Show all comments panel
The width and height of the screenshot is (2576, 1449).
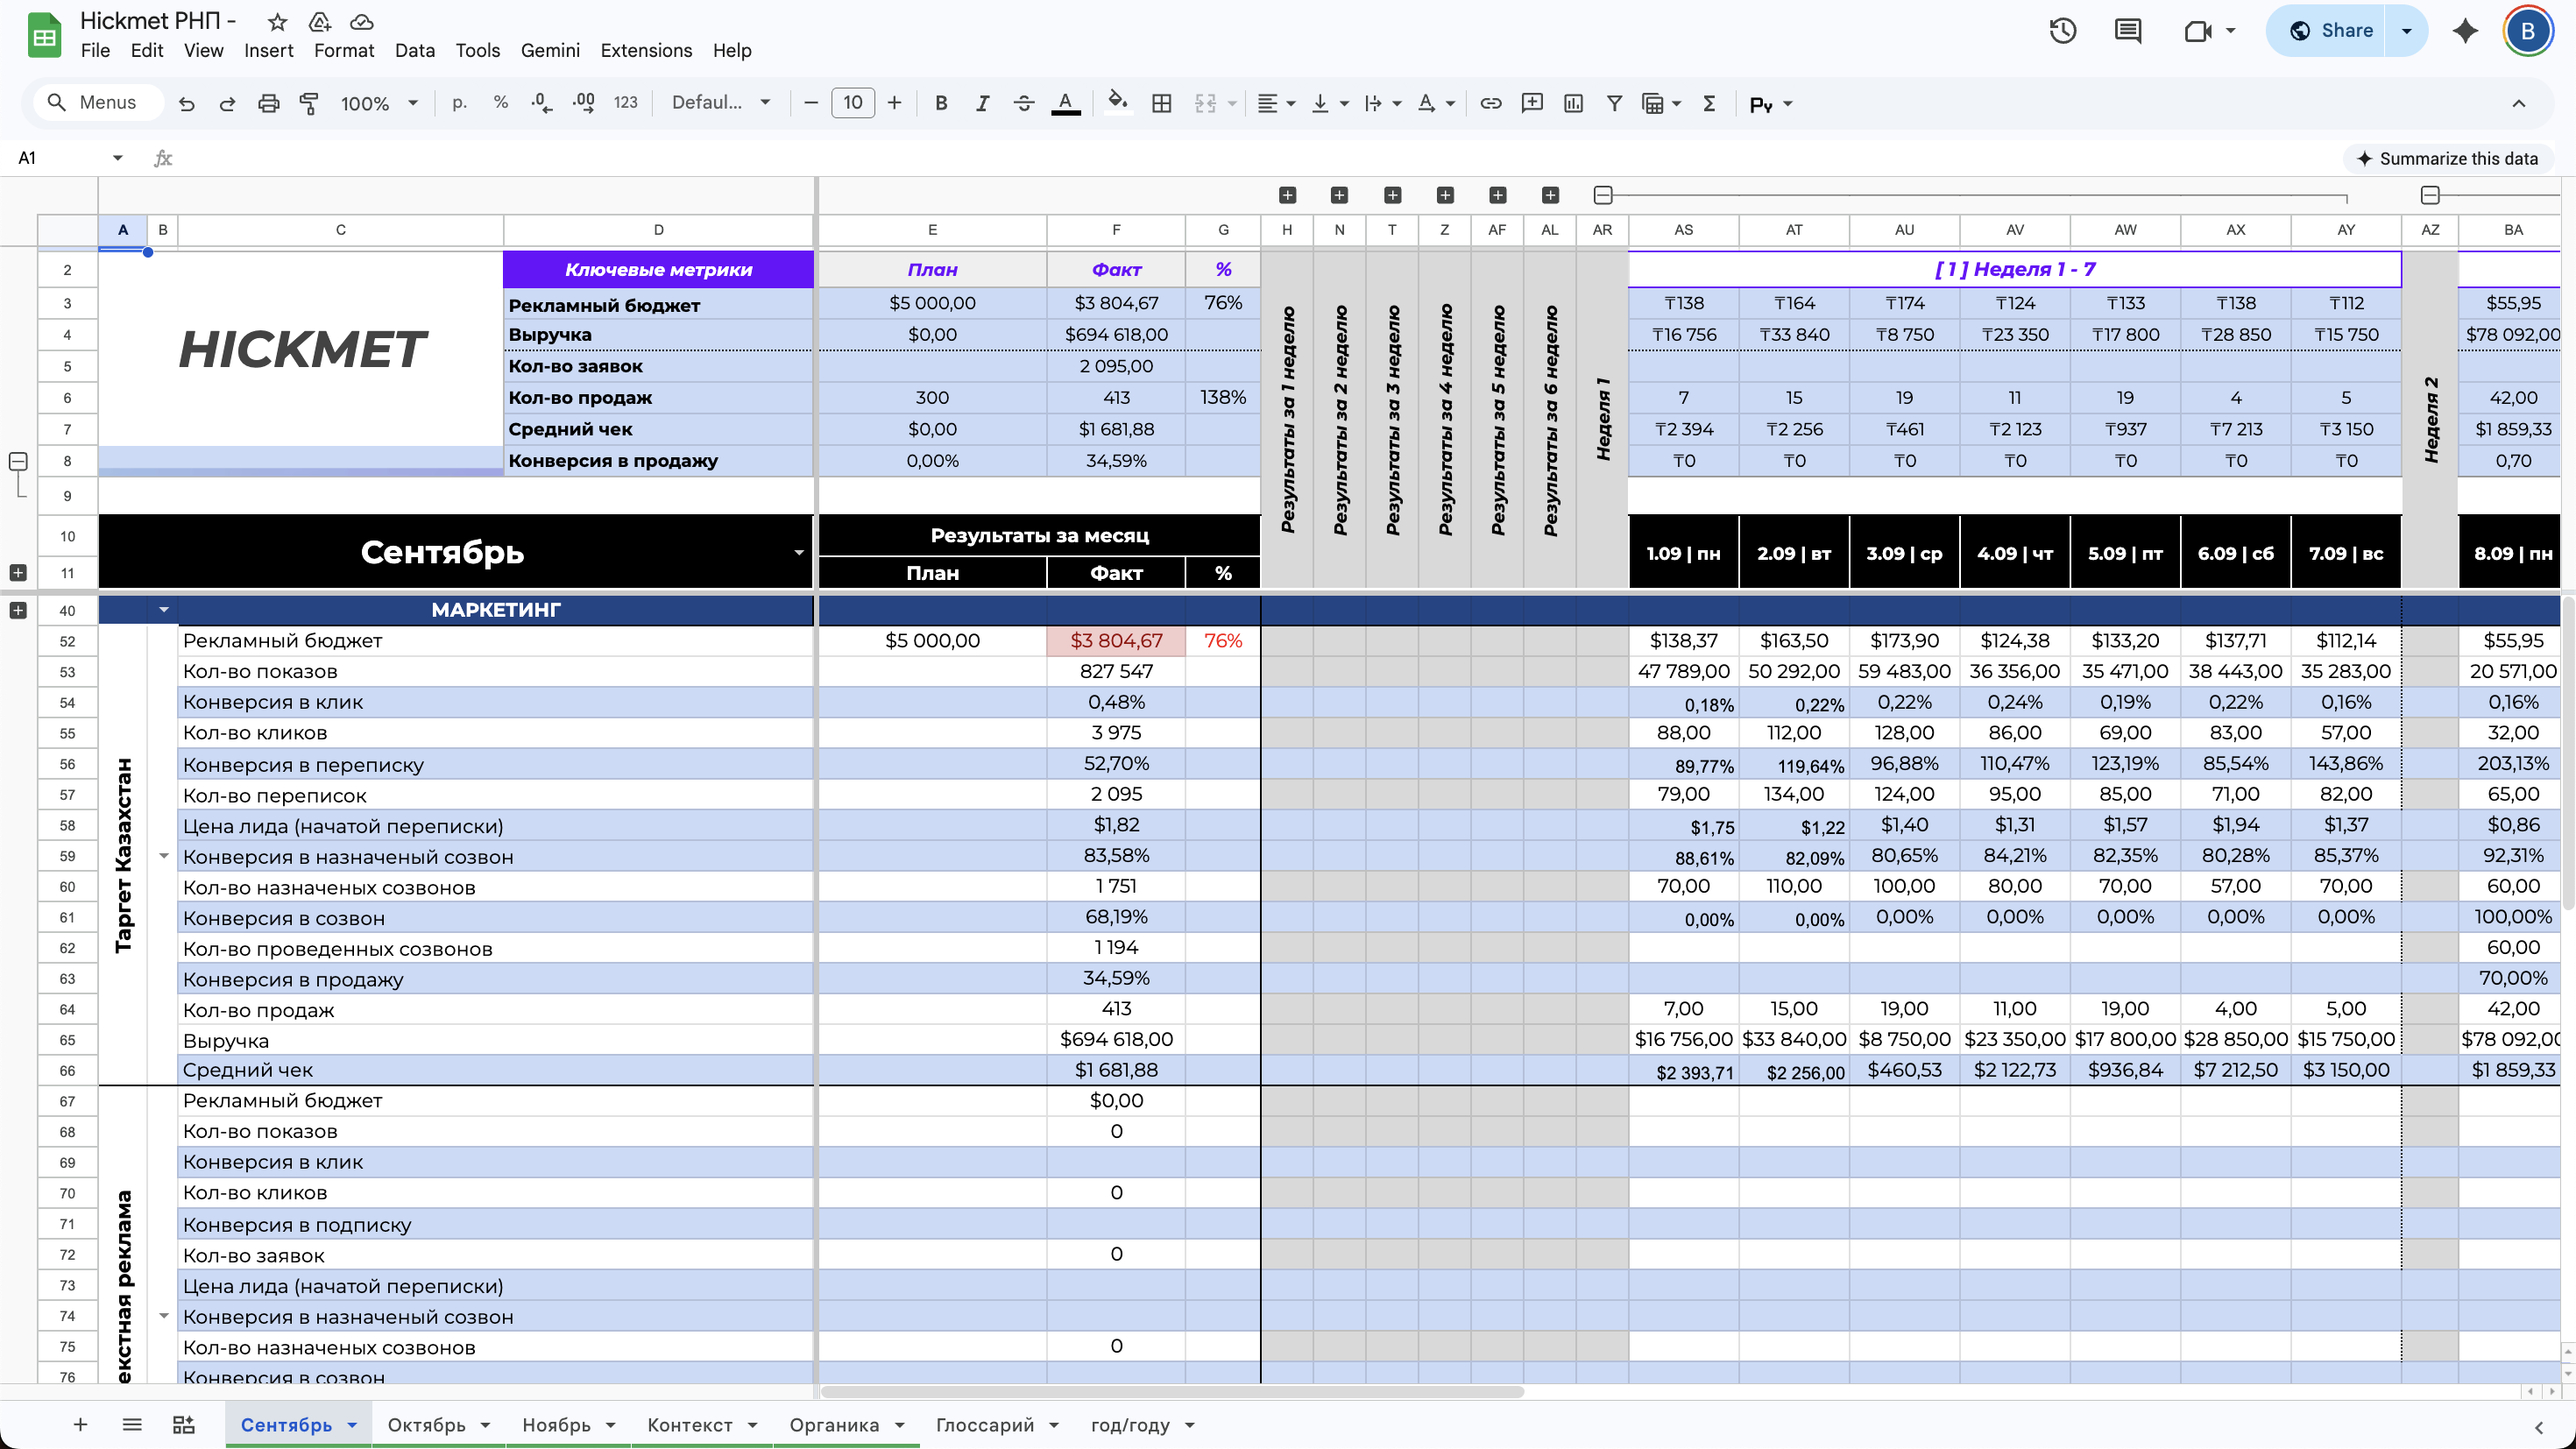(x=2127, y=31)
